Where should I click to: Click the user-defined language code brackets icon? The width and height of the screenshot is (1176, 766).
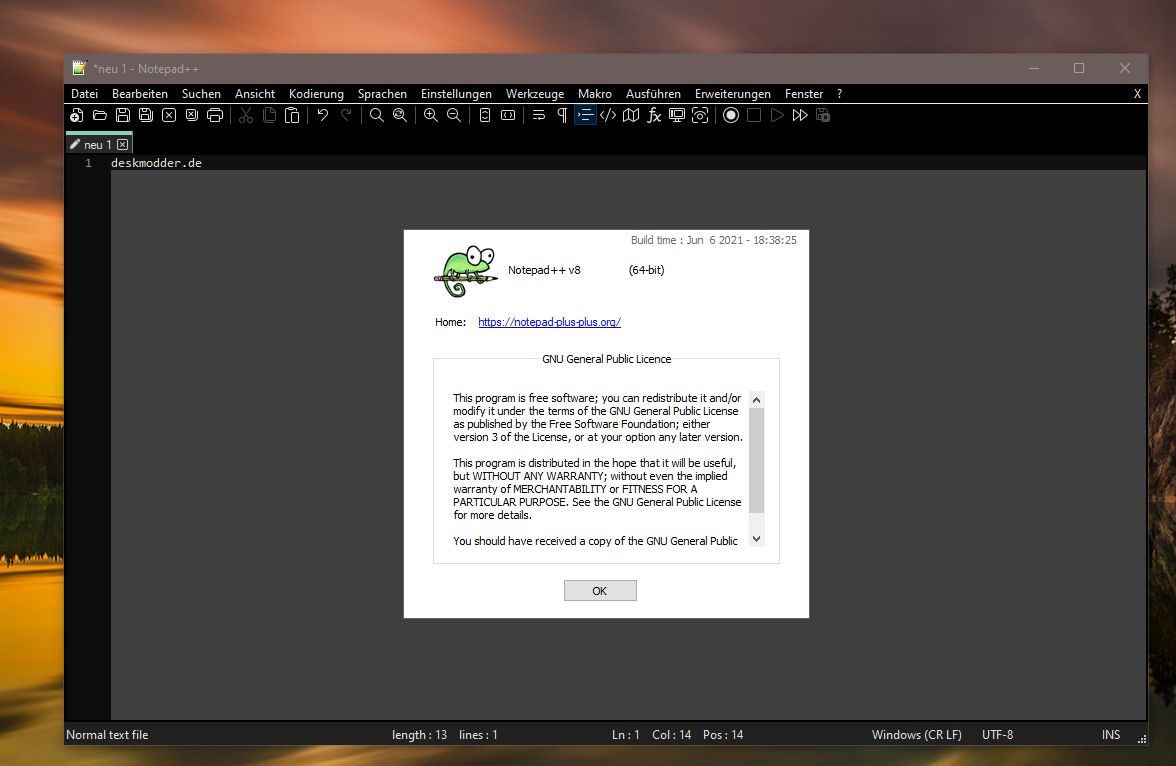pyautogui.click(x=608, y=115)
